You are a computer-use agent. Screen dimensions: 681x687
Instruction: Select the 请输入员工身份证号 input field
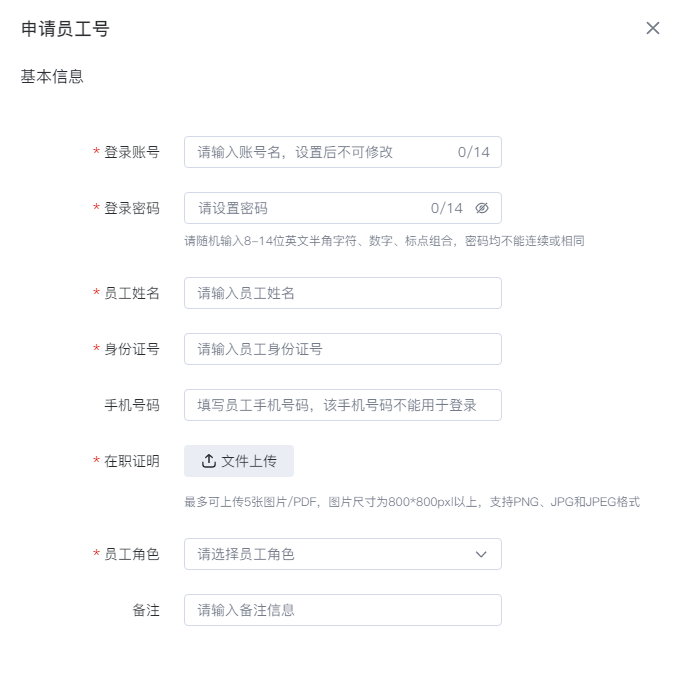tap(343, 349)
